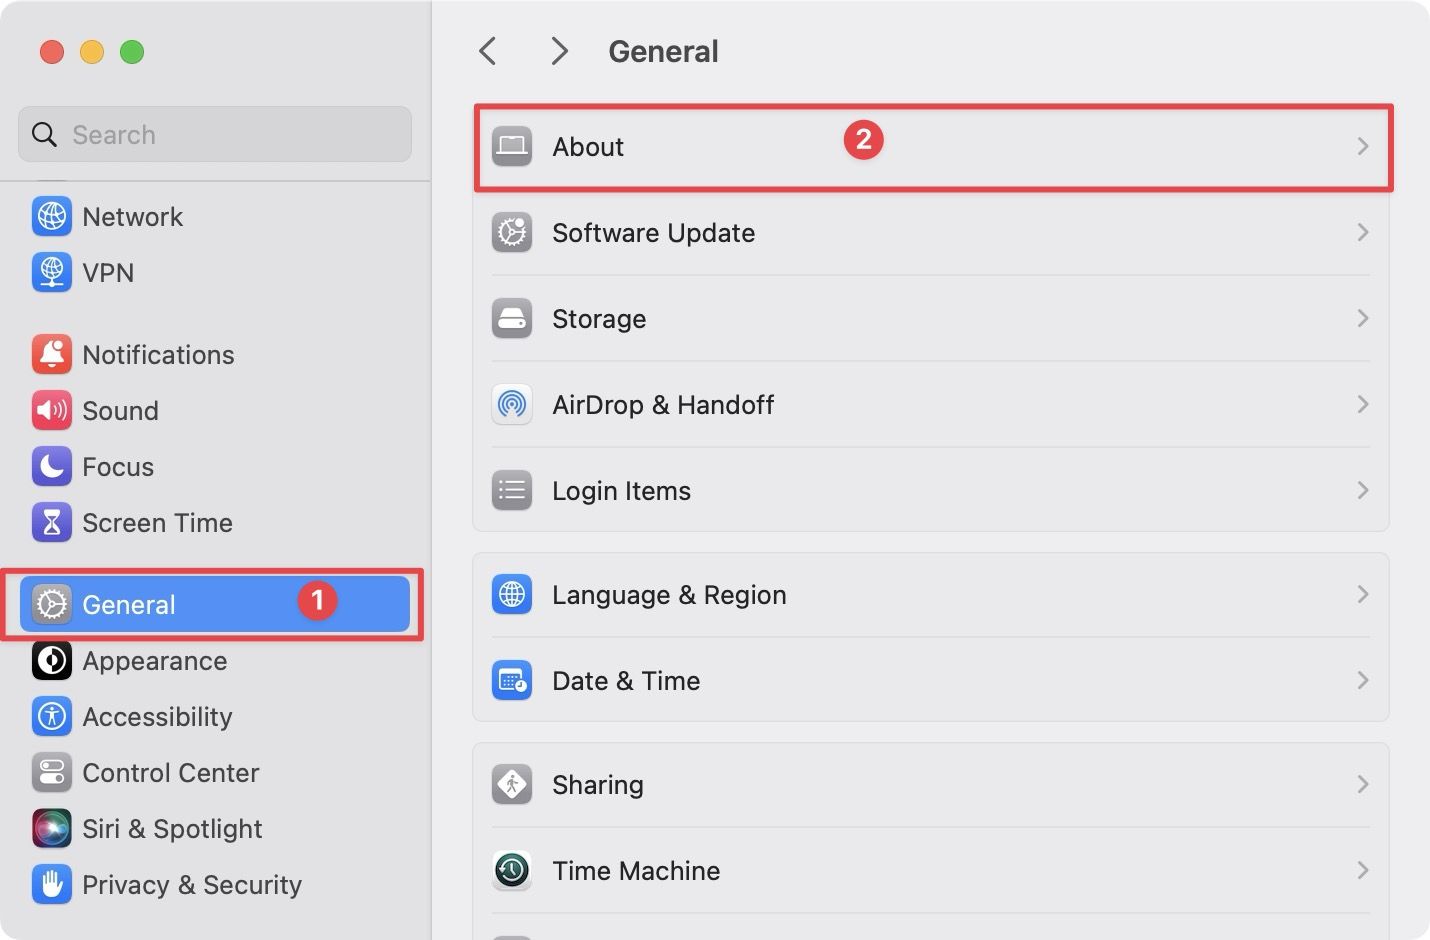
Task: Expand the About row
Action: (1363, 146)
